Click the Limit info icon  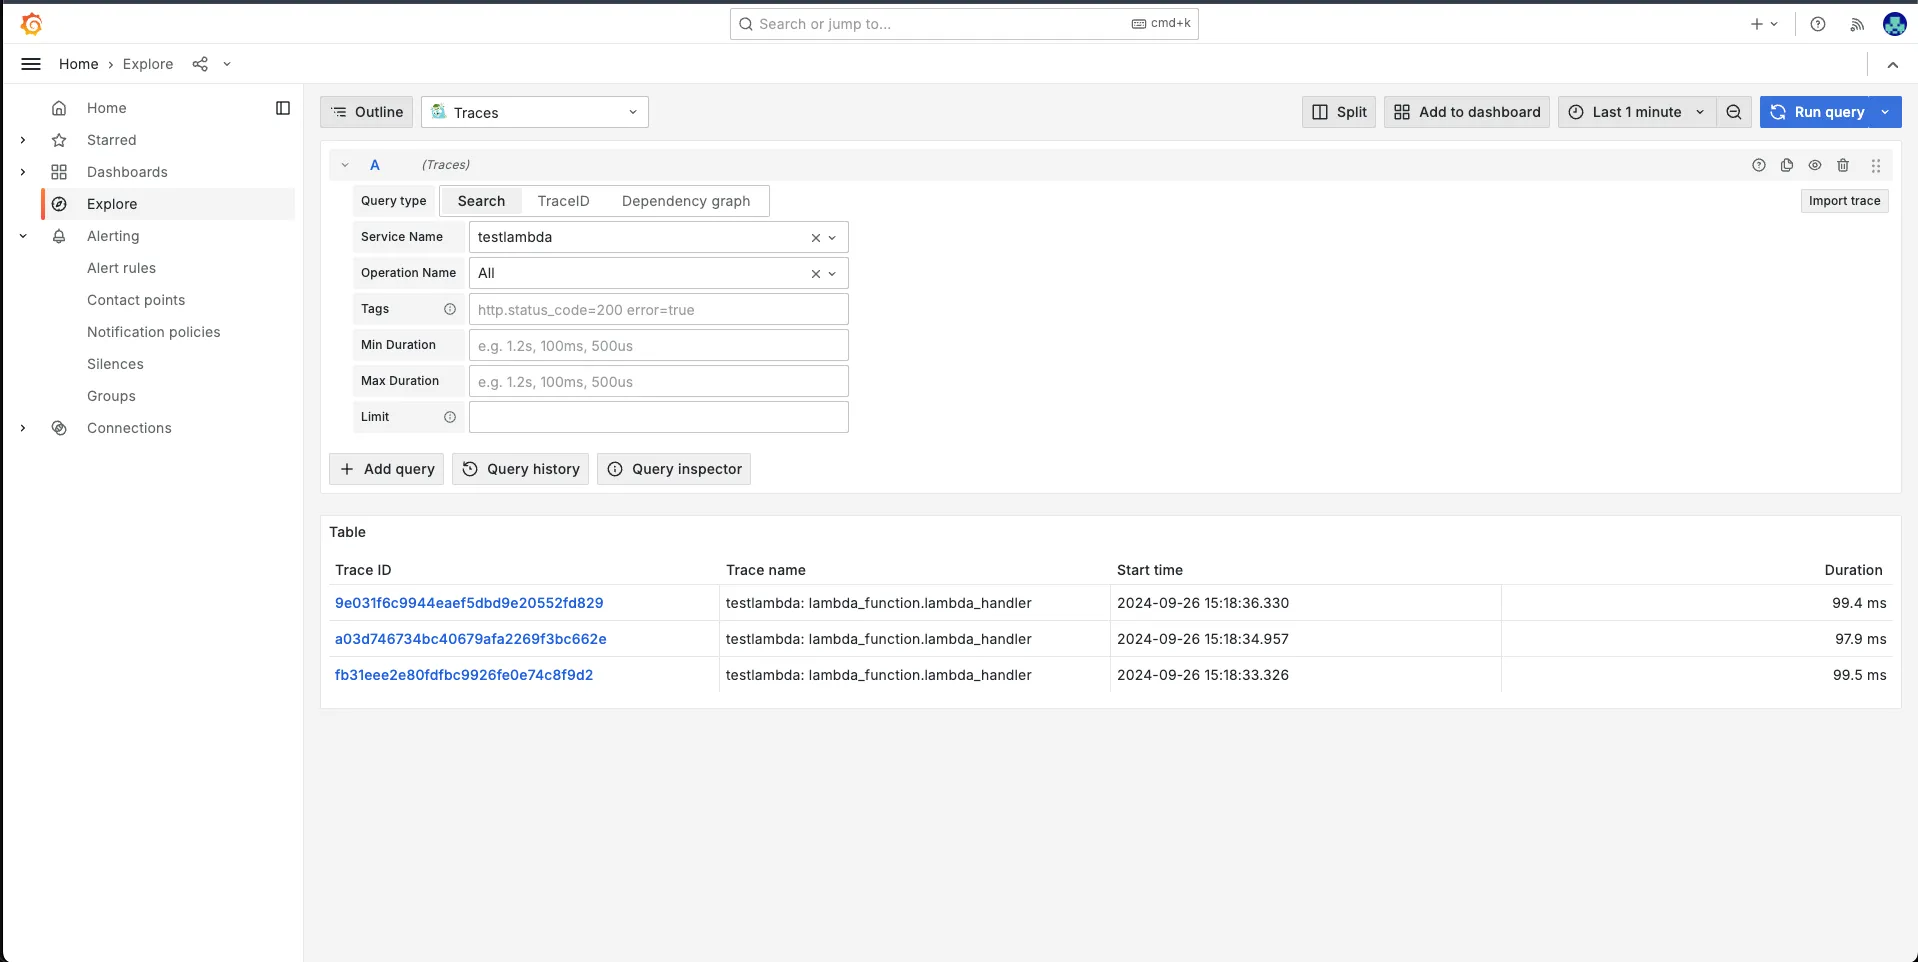click(450, 417)
